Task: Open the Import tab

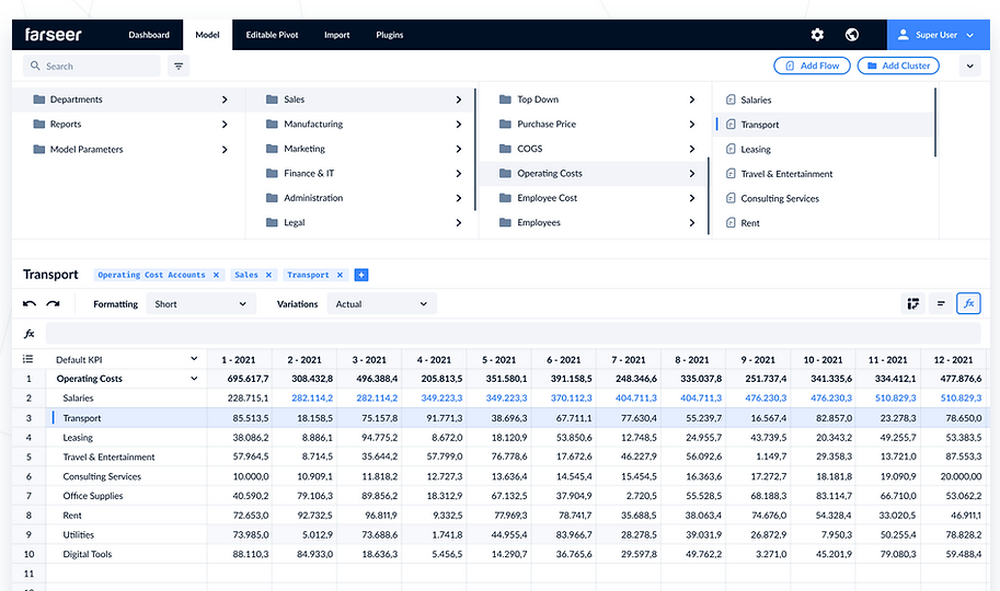Action: (x=337, y=35)
